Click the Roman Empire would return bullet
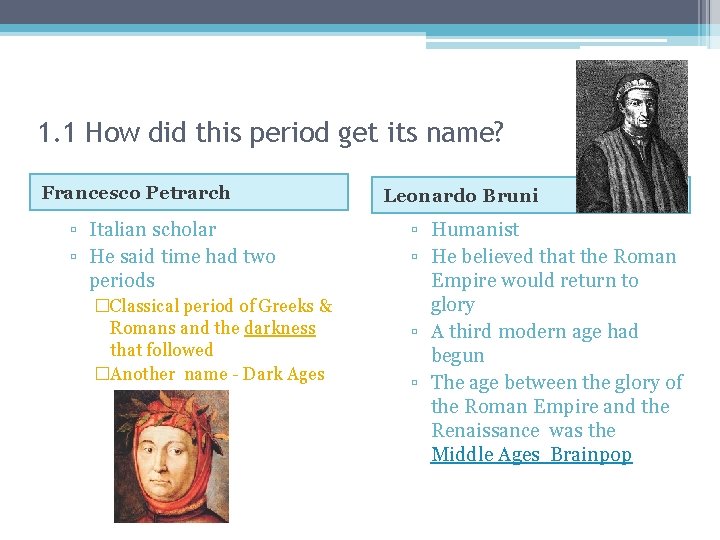Viewport: 720px width, 540px height. click(x=553, y=280)
